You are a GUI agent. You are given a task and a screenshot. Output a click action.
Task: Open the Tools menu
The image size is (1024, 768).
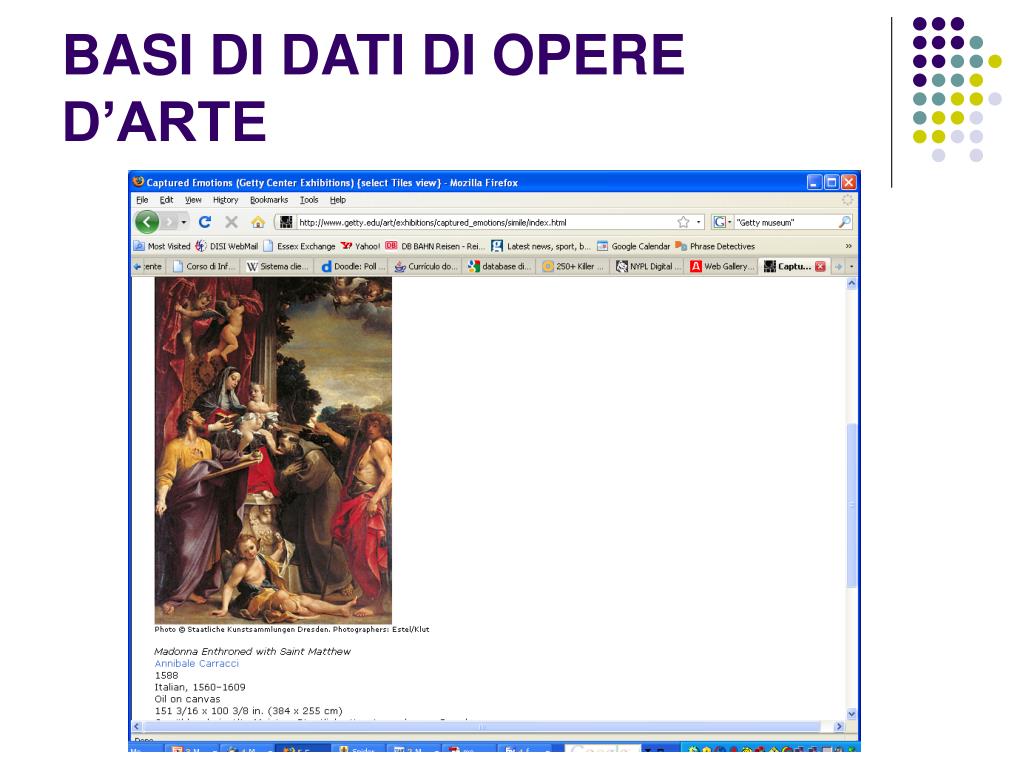[309, 200]
